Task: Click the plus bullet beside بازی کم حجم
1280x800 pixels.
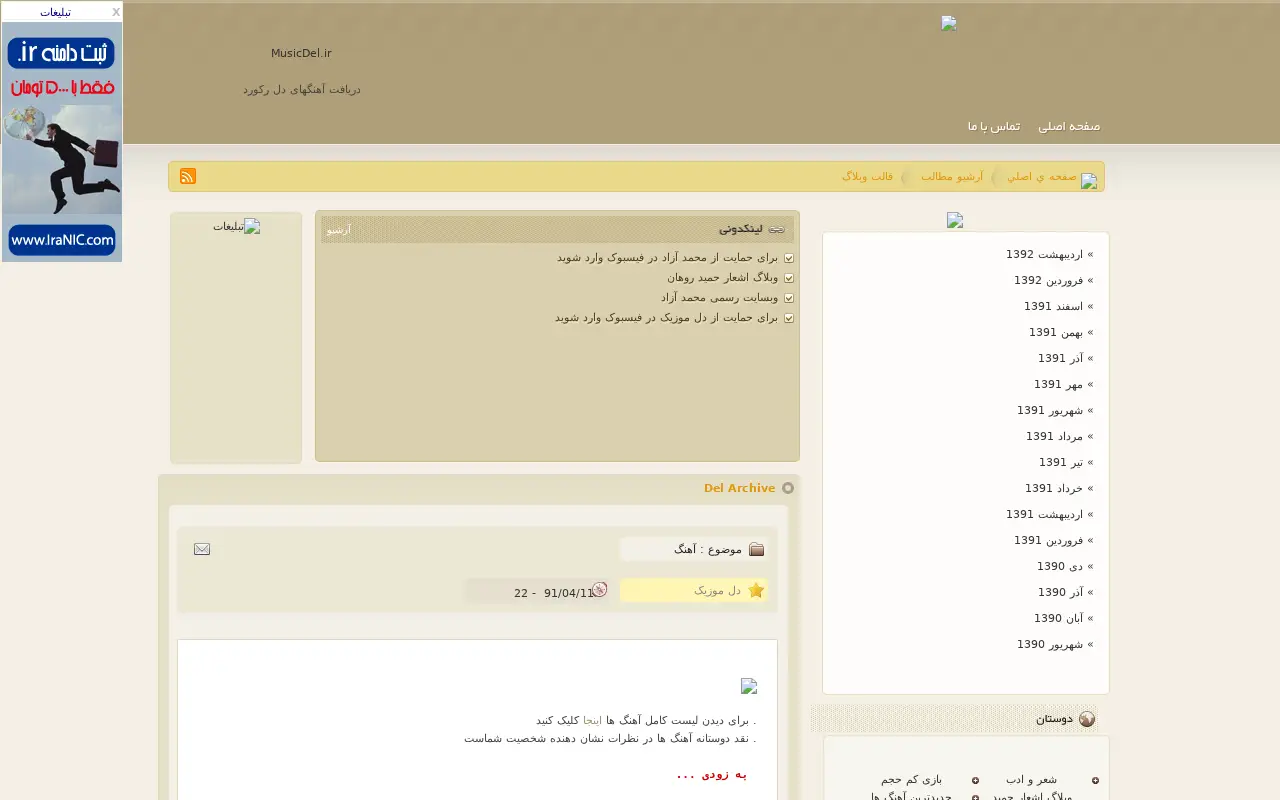Action: (x=975, y=780)
